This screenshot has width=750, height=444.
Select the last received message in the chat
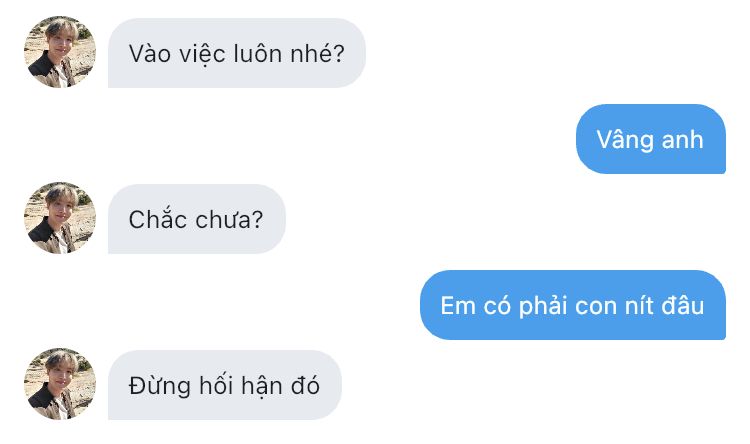[225, 385]
